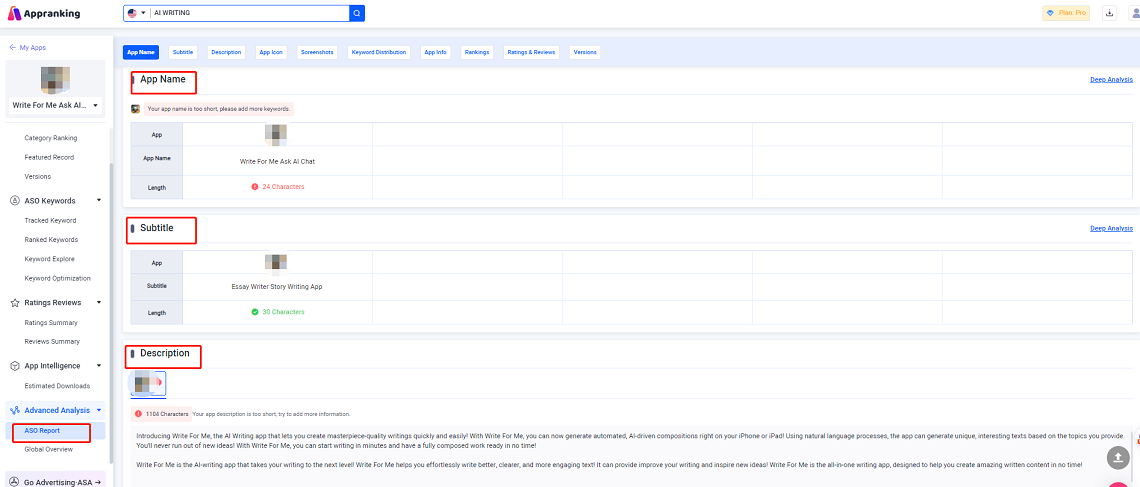Viewport: 1140px width, 487px height.
Task: Click app icon tab under Description
Action: pyautogui.click(x=148, y=383)
